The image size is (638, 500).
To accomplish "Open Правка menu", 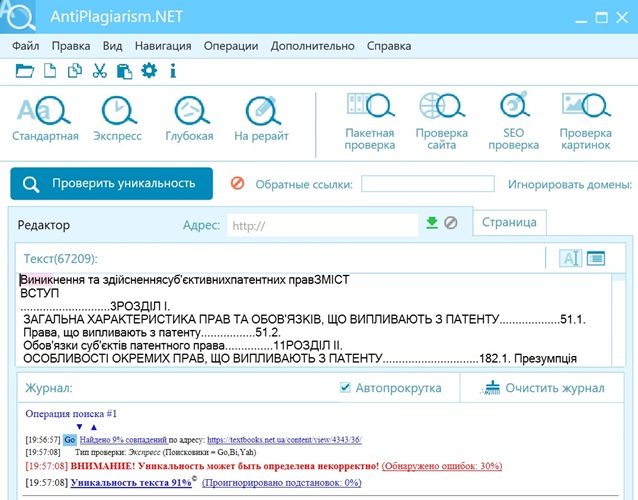I will tap(71, 46).
